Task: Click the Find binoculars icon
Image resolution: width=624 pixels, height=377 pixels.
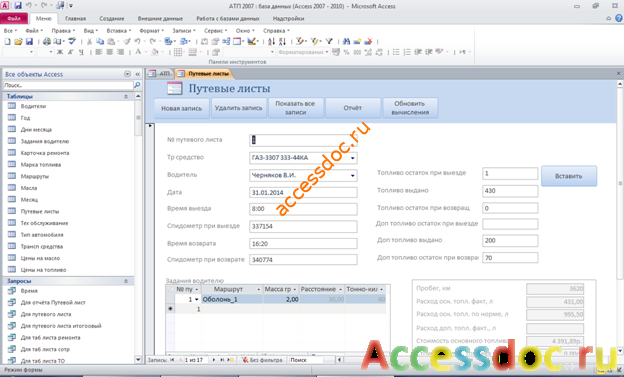Action: click(346, 41)
